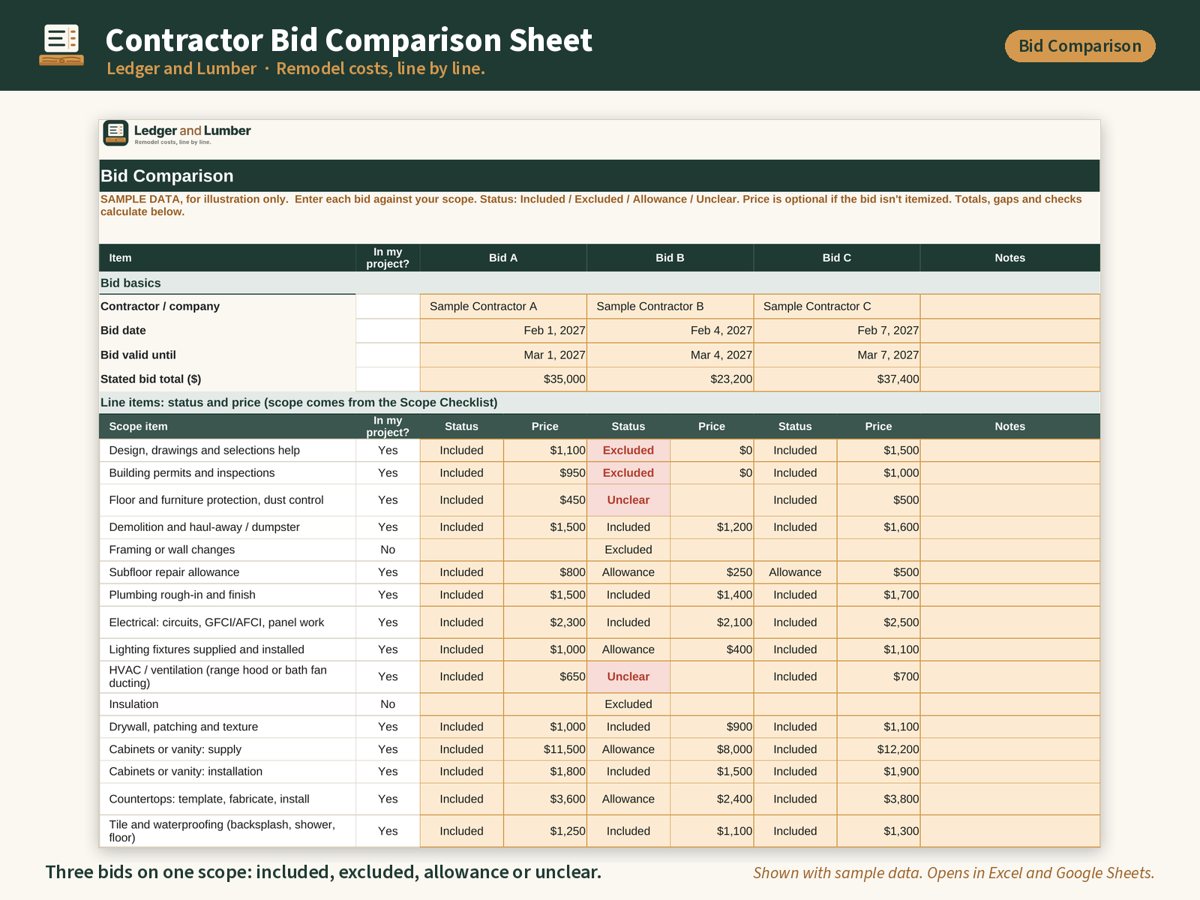Click the ledger logo icon in the header
Screen dimensions: 1200x900
coord(61,45)
